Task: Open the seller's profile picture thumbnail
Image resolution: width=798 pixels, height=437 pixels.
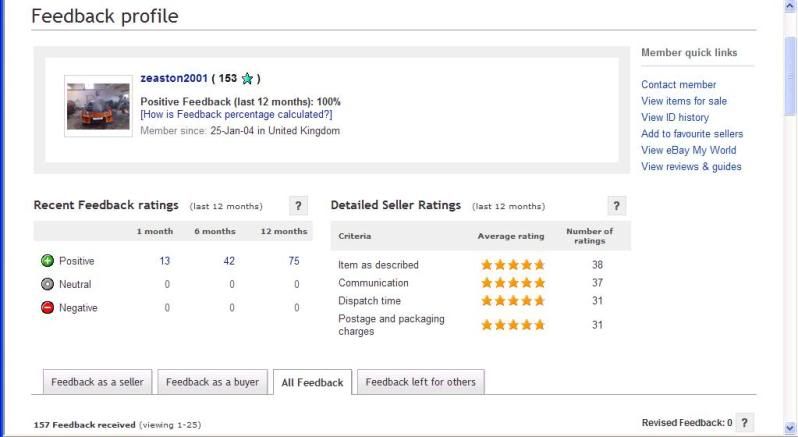Action: pos(98,105)
